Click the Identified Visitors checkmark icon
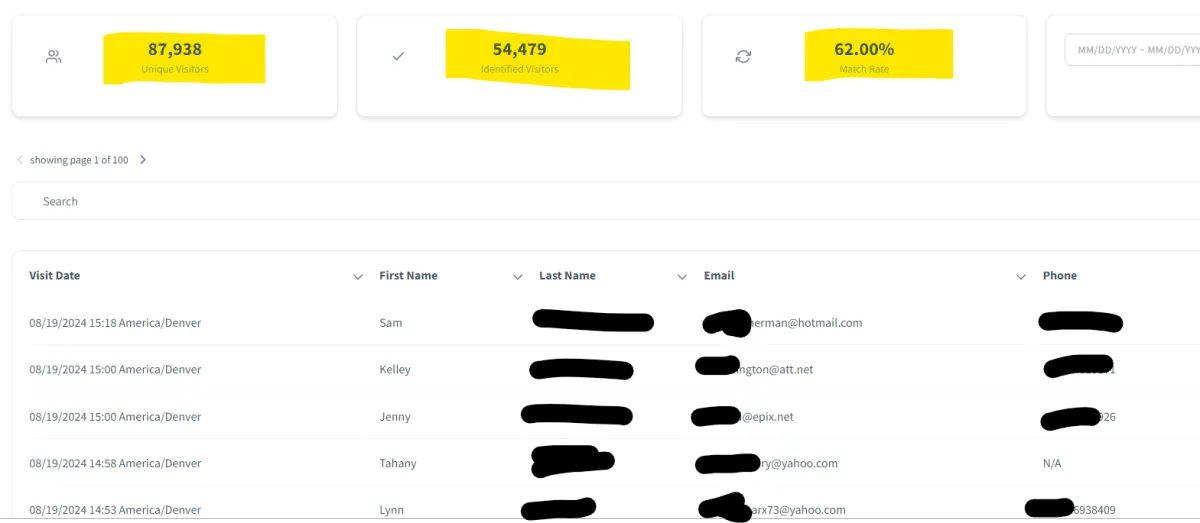 pos(398,57)
